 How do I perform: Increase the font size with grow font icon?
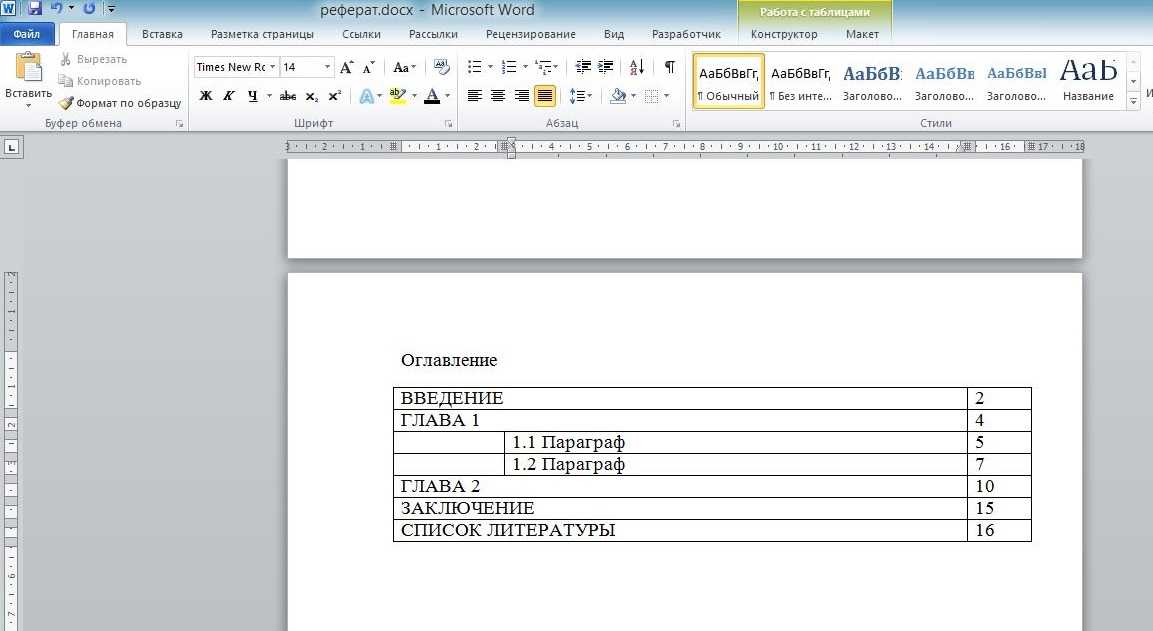(x=347, y=67)
